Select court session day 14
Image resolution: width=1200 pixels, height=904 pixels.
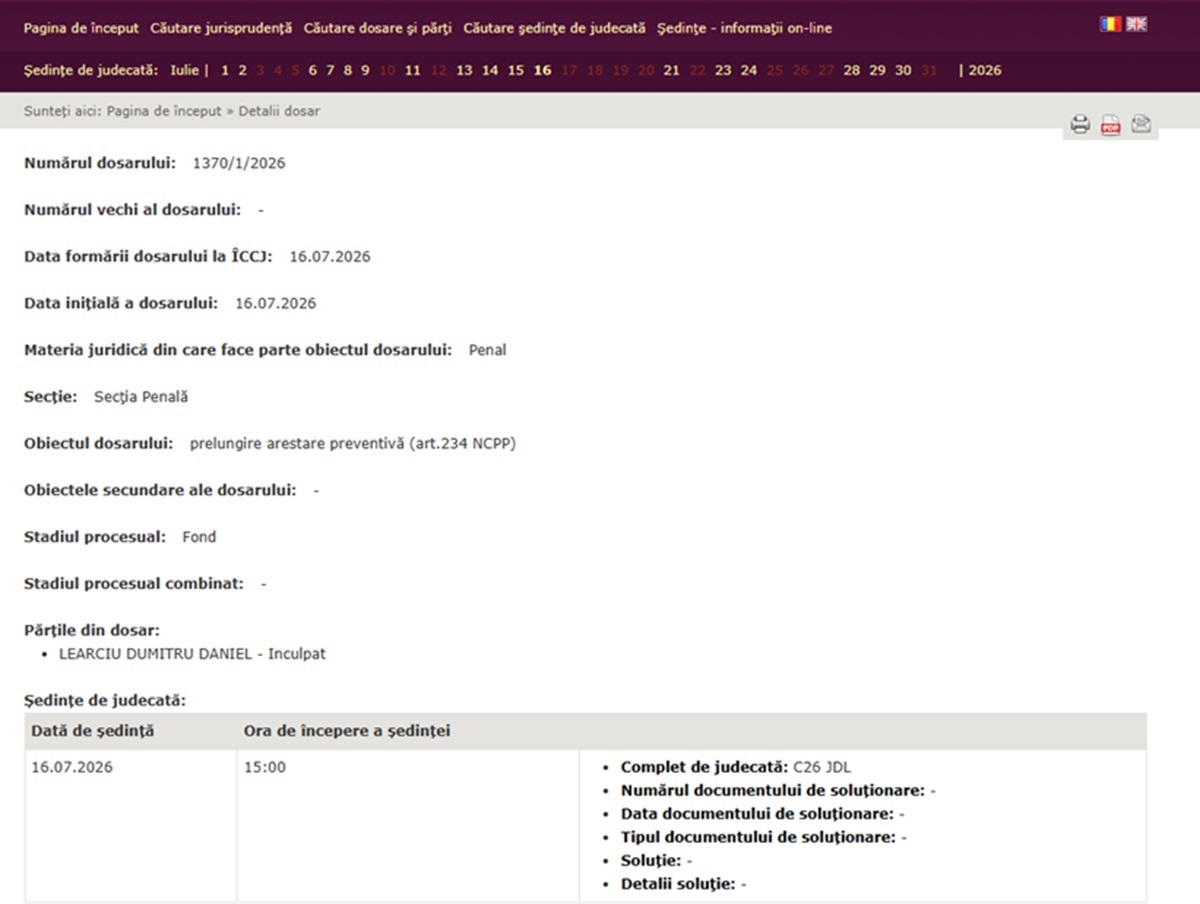(x=490, y=70)
